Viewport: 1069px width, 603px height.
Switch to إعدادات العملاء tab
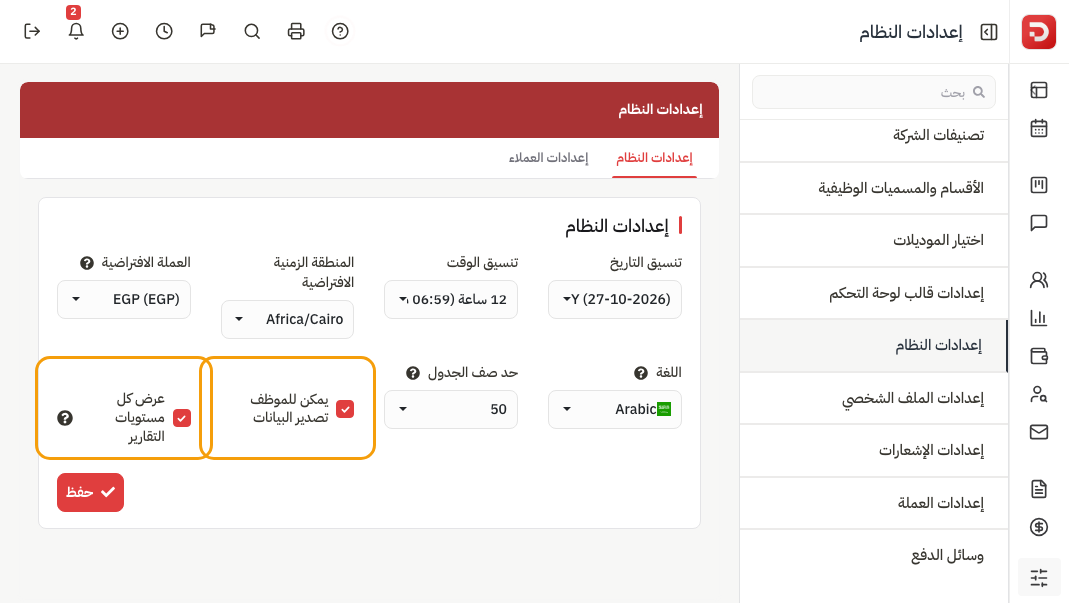[x=548, y=158]
